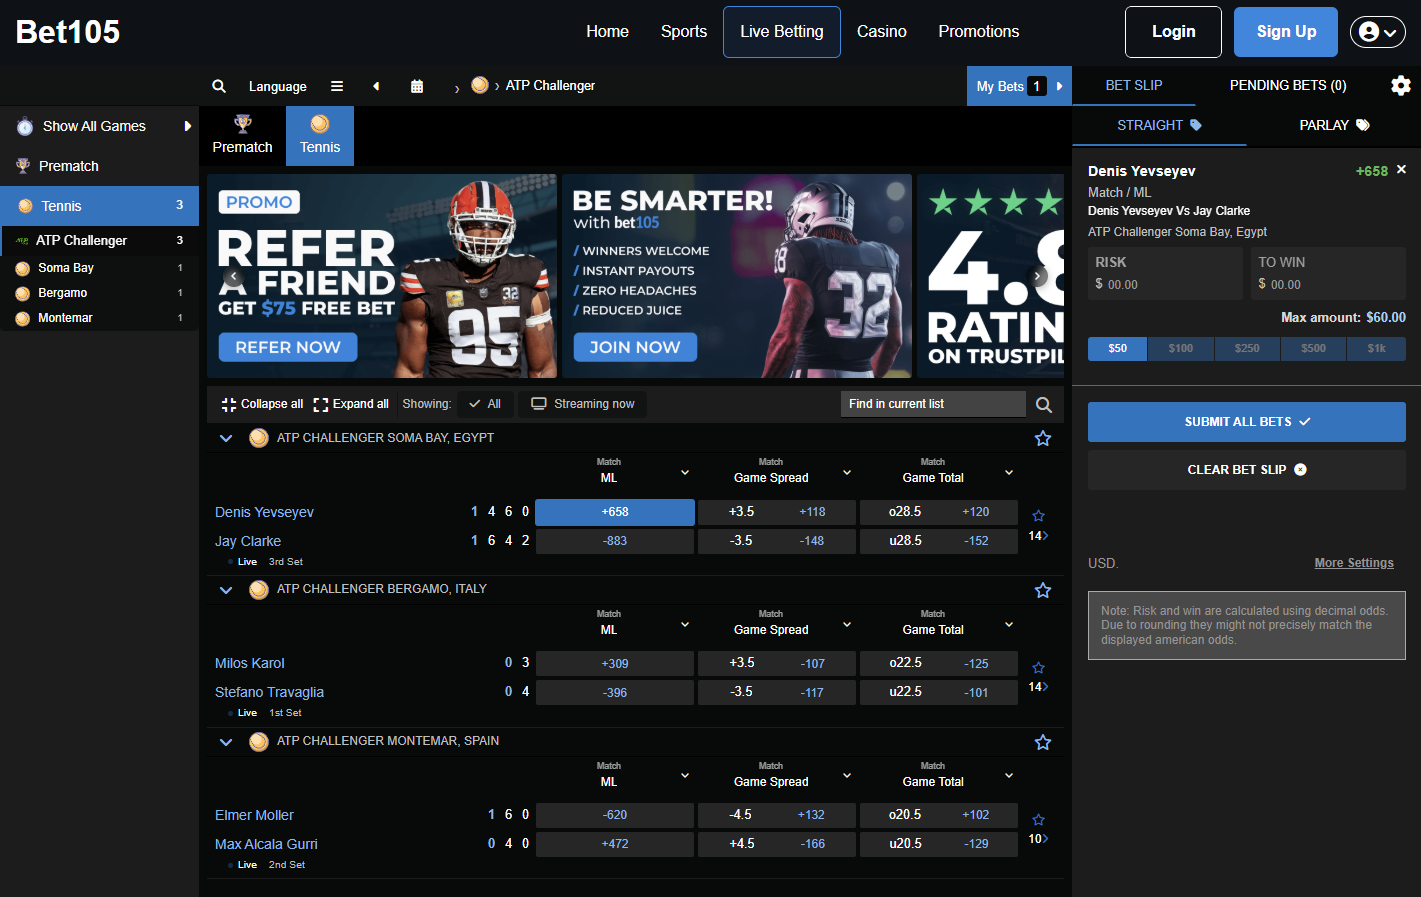The height and width of the screenshot is (897, 1421).
Task: Open the hamburger list icon near Language
Action: tap(337, 86)
